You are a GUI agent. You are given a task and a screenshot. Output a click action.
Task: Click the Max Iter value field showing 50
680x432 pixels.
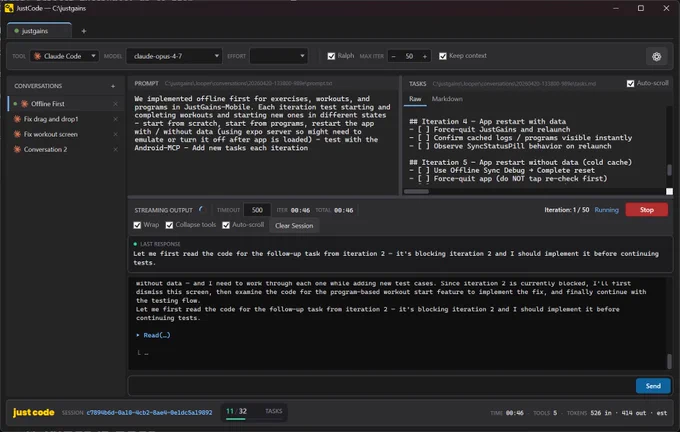409,56
